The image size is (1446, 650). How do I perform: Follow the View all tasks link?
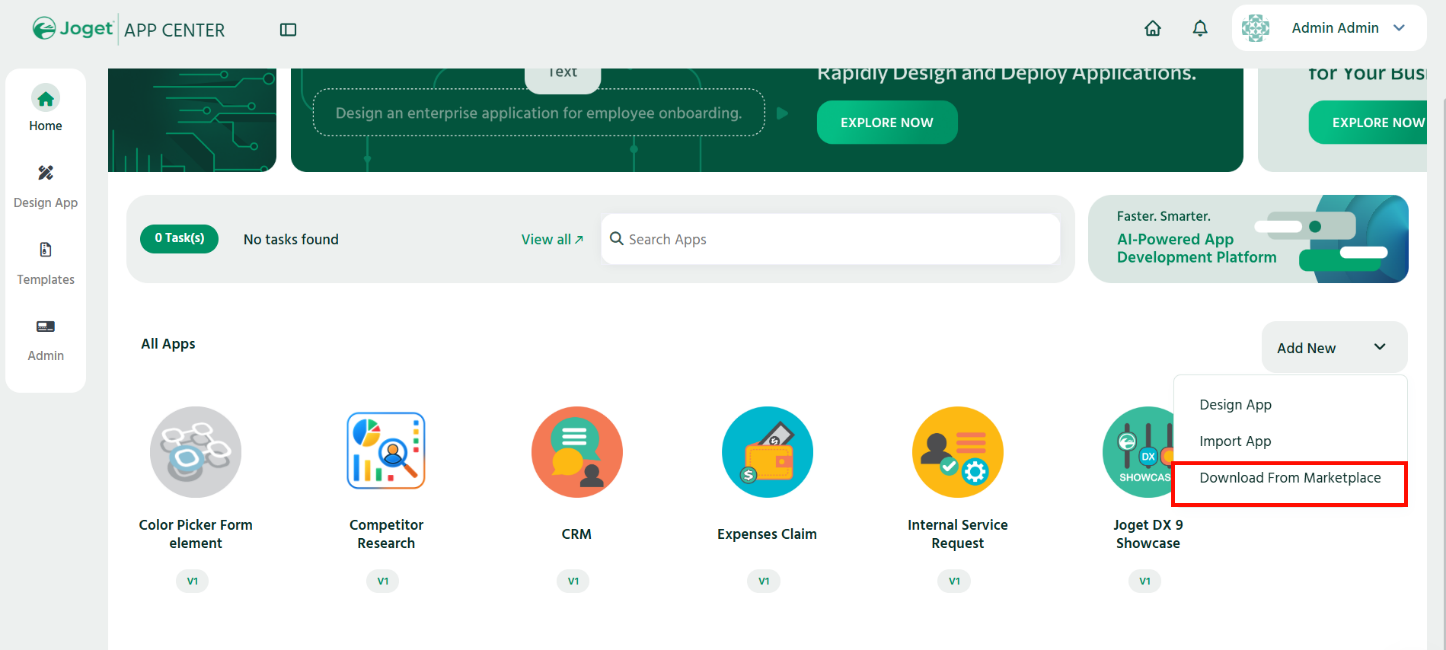click(552, 239)
